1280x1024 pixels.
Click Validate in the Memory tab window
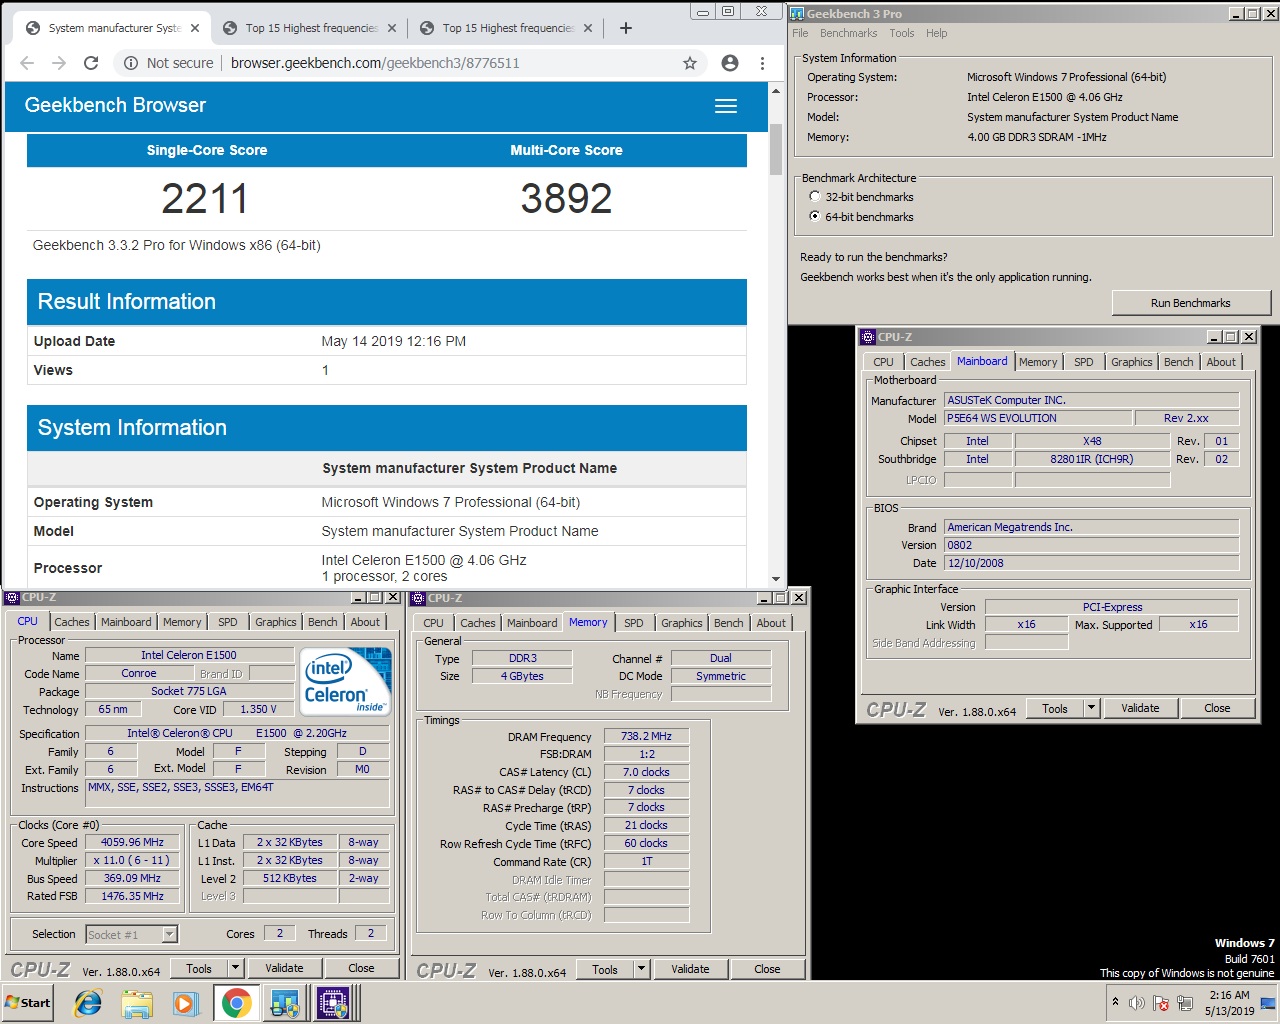click(690, 969)
